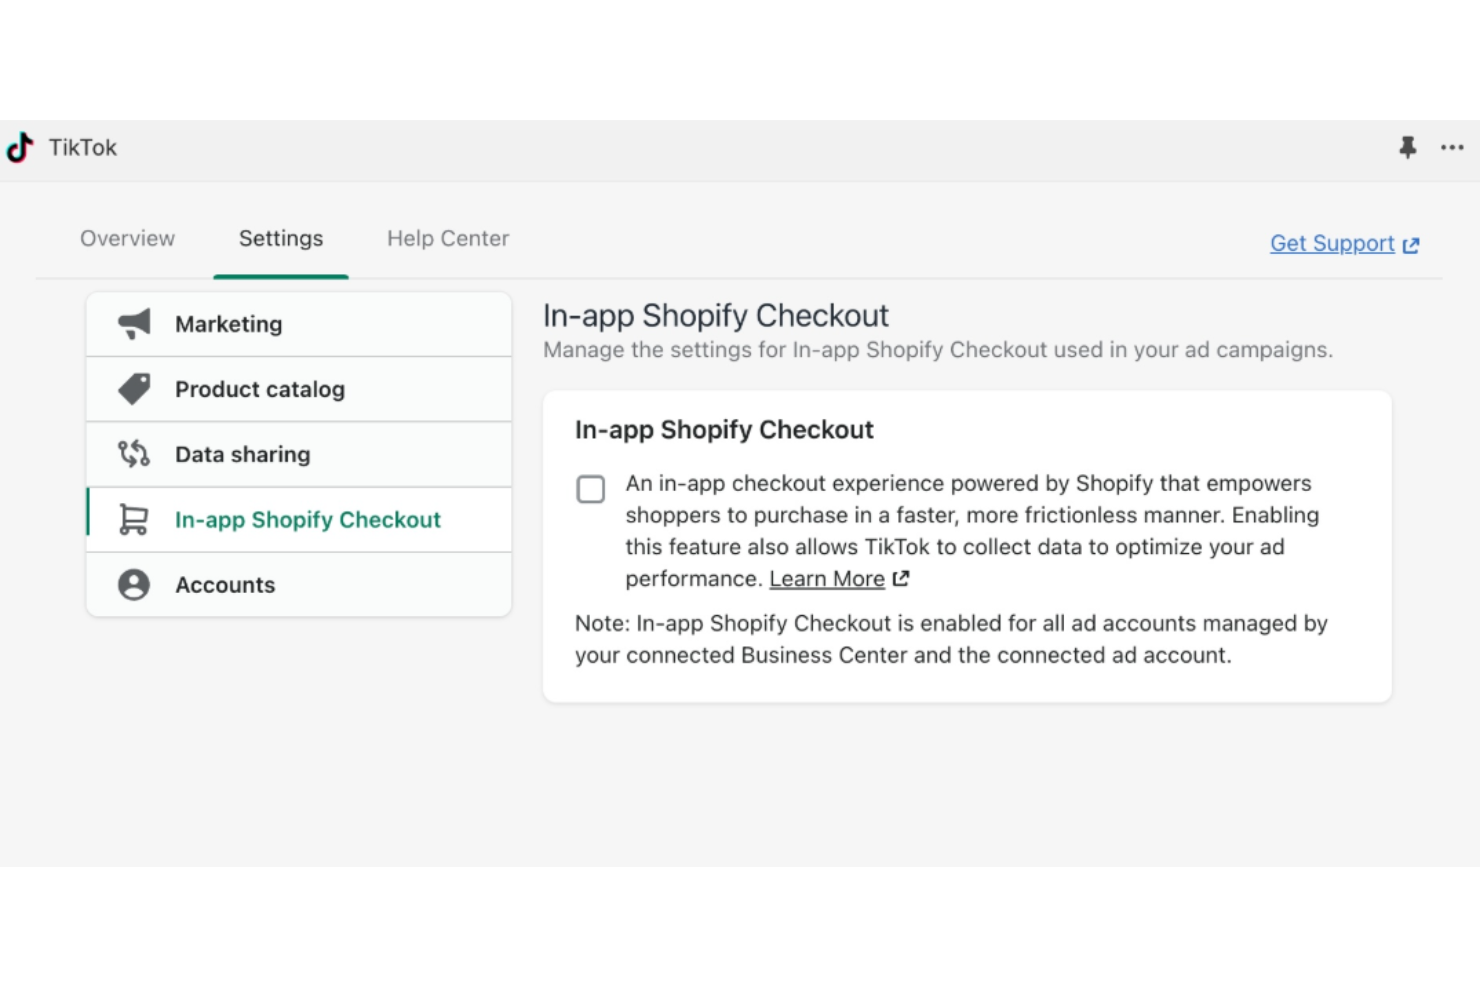Image resolution: width=1480 pixels, height=987 pixels.
Task: Select Data sharing in sidebar
Action: point(243,454)
